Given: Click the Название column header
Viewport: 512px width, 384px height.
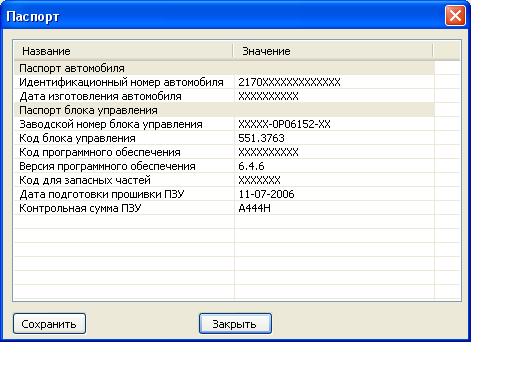Looking at the screenshot, I should [x=123, y=51].
